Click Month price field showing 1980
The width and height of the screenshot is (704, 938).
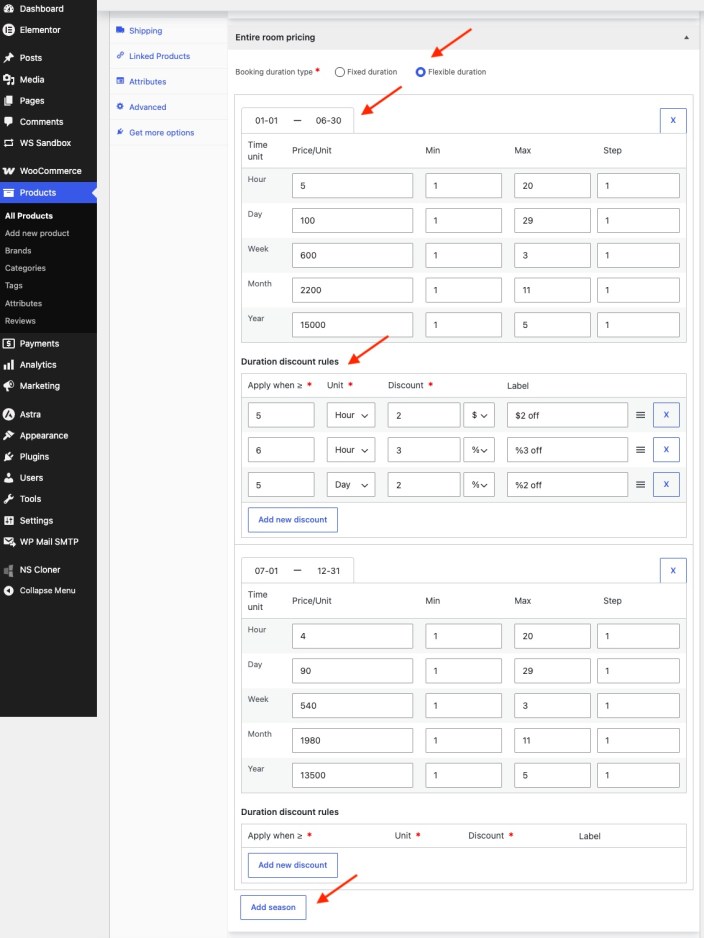tap(352, 741)
